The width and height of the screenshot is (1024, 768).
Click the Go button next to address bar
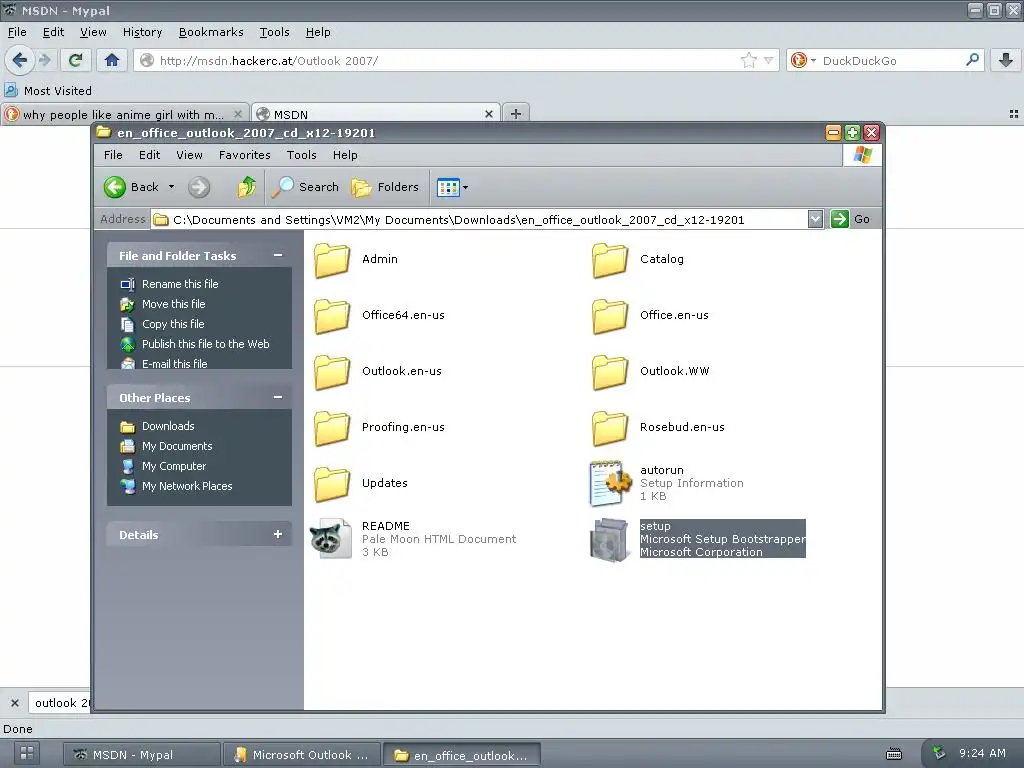pyautogui.click(x=850, y=219)
